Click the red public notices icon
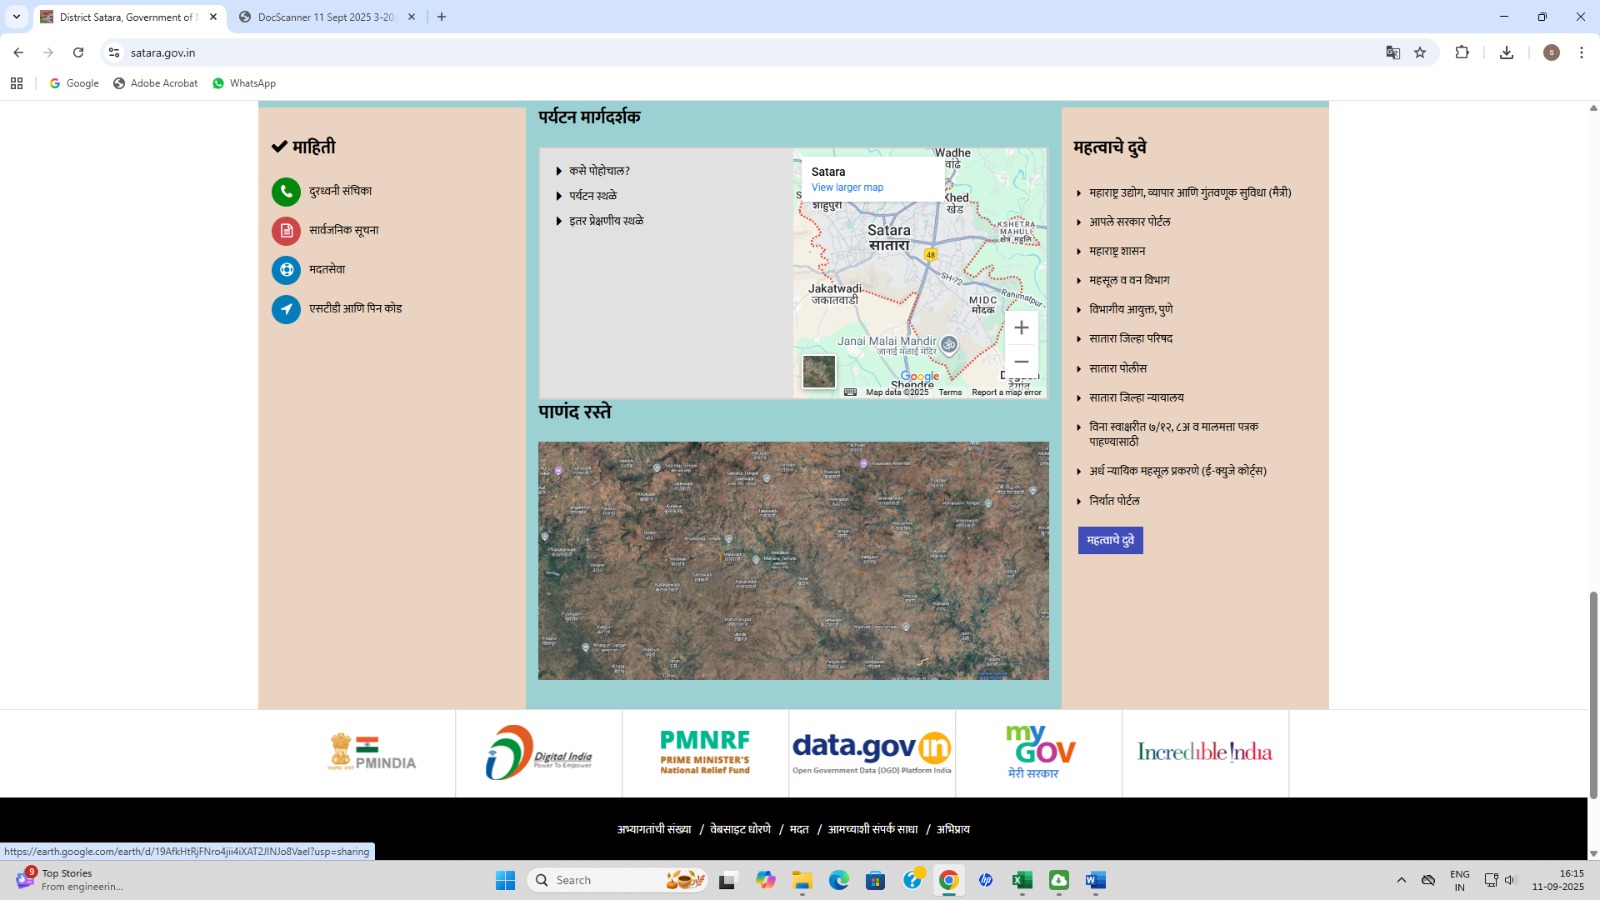The height and width of the screenshot is (900, 1600). tap(286, 231)
